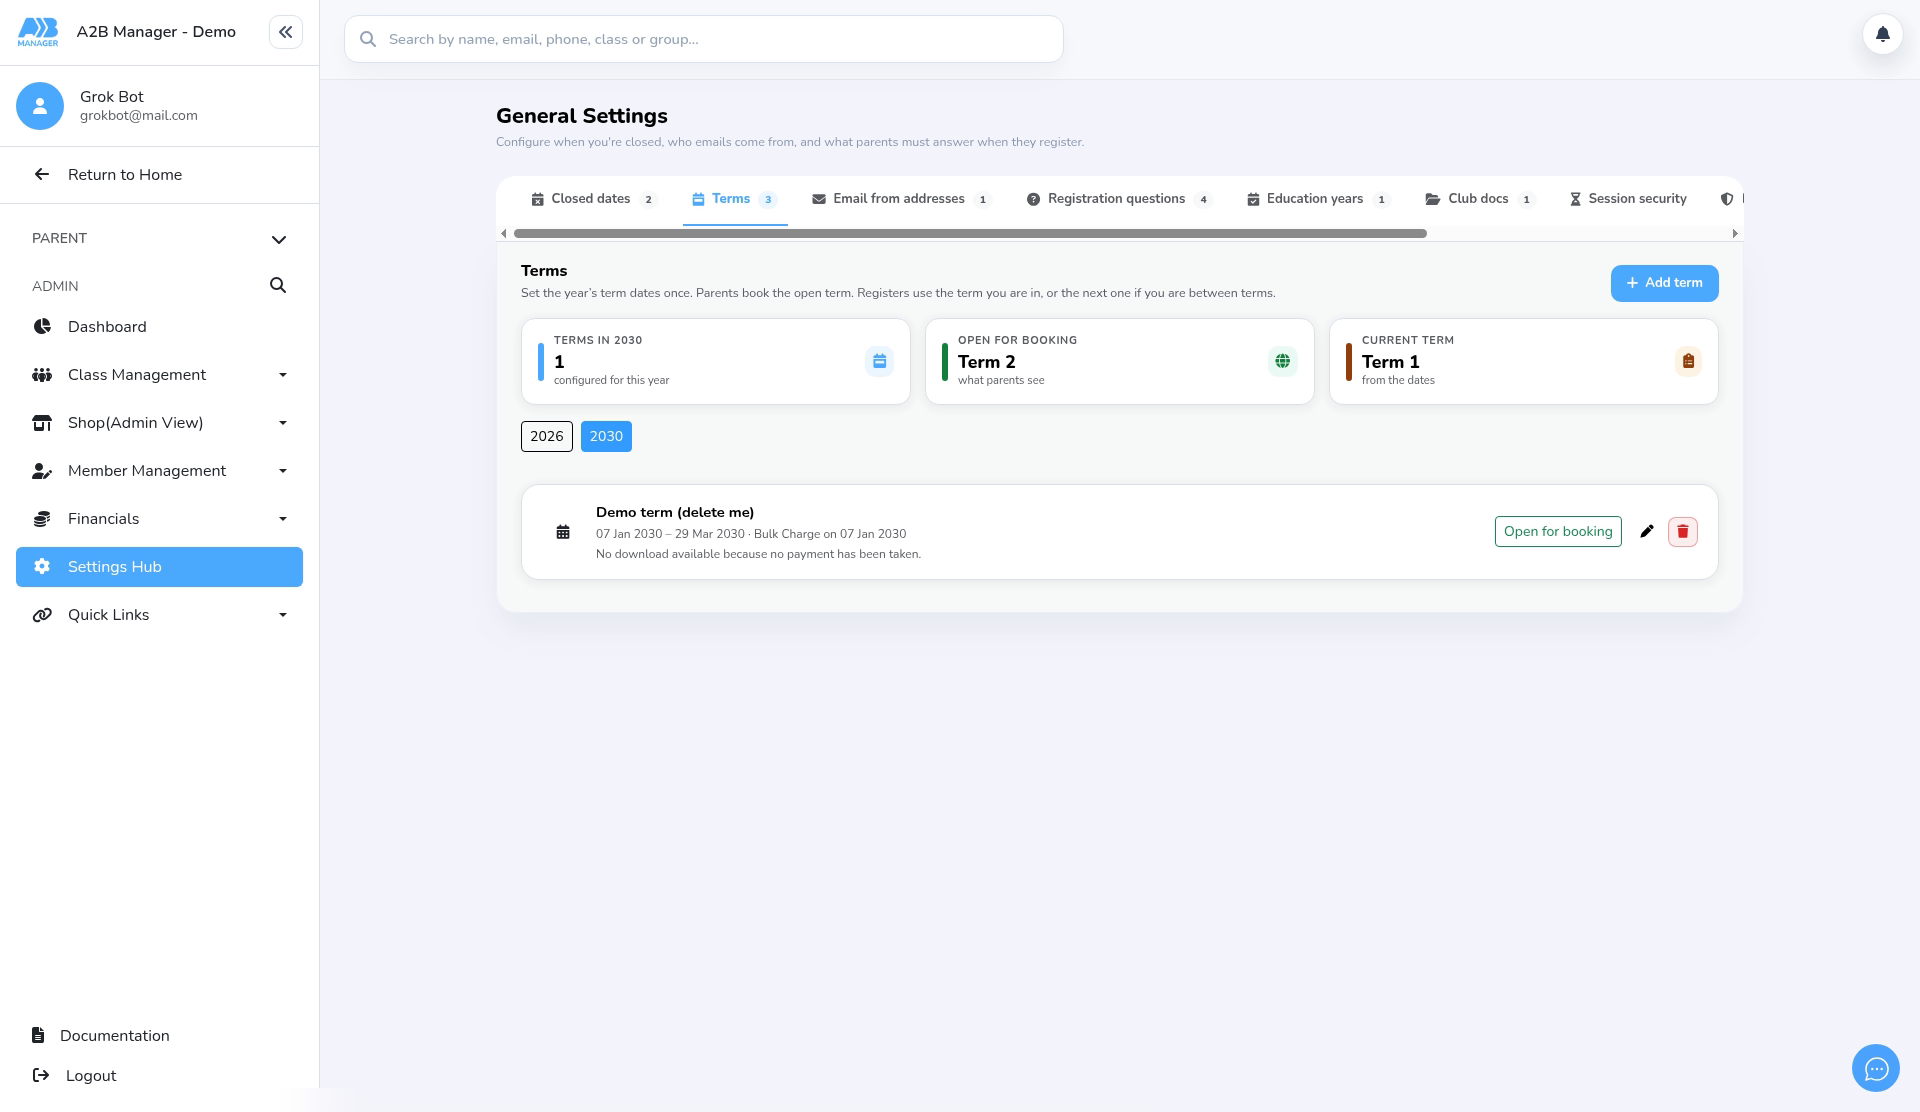Open Club docs tab
This screenshot has height=1112, width=1920.
click(1479, 199)
